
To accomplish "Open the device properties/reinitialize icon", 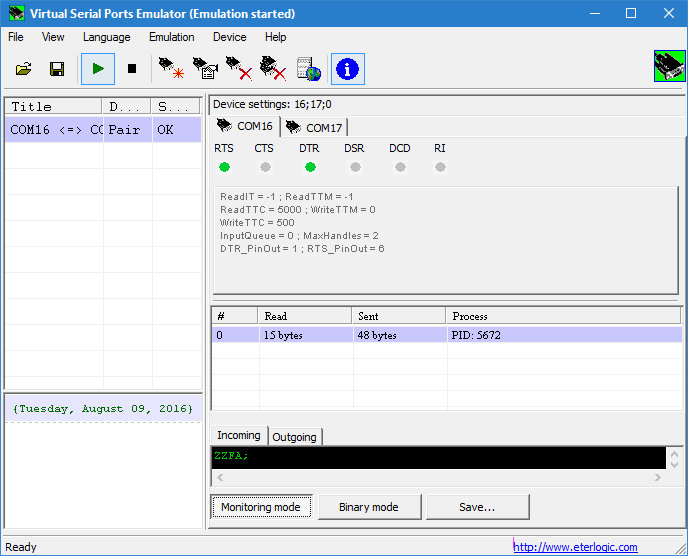I will coord(205,69).
